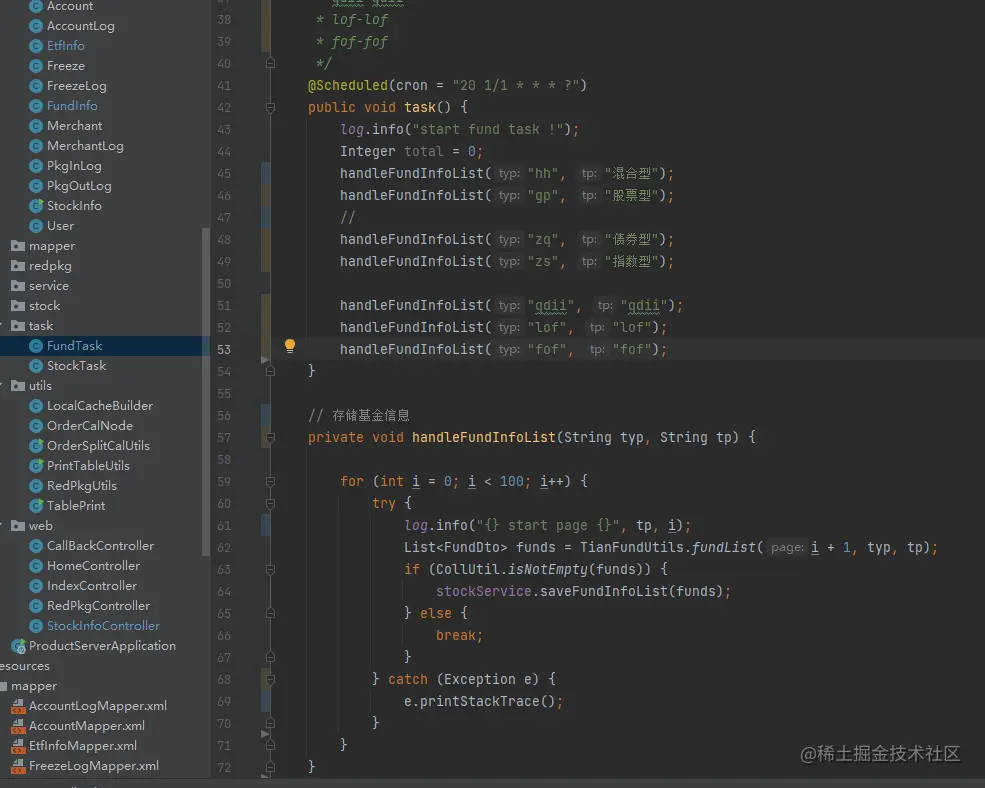Fold the if block at line 63

pyautogui.click(x=270, y=569)
